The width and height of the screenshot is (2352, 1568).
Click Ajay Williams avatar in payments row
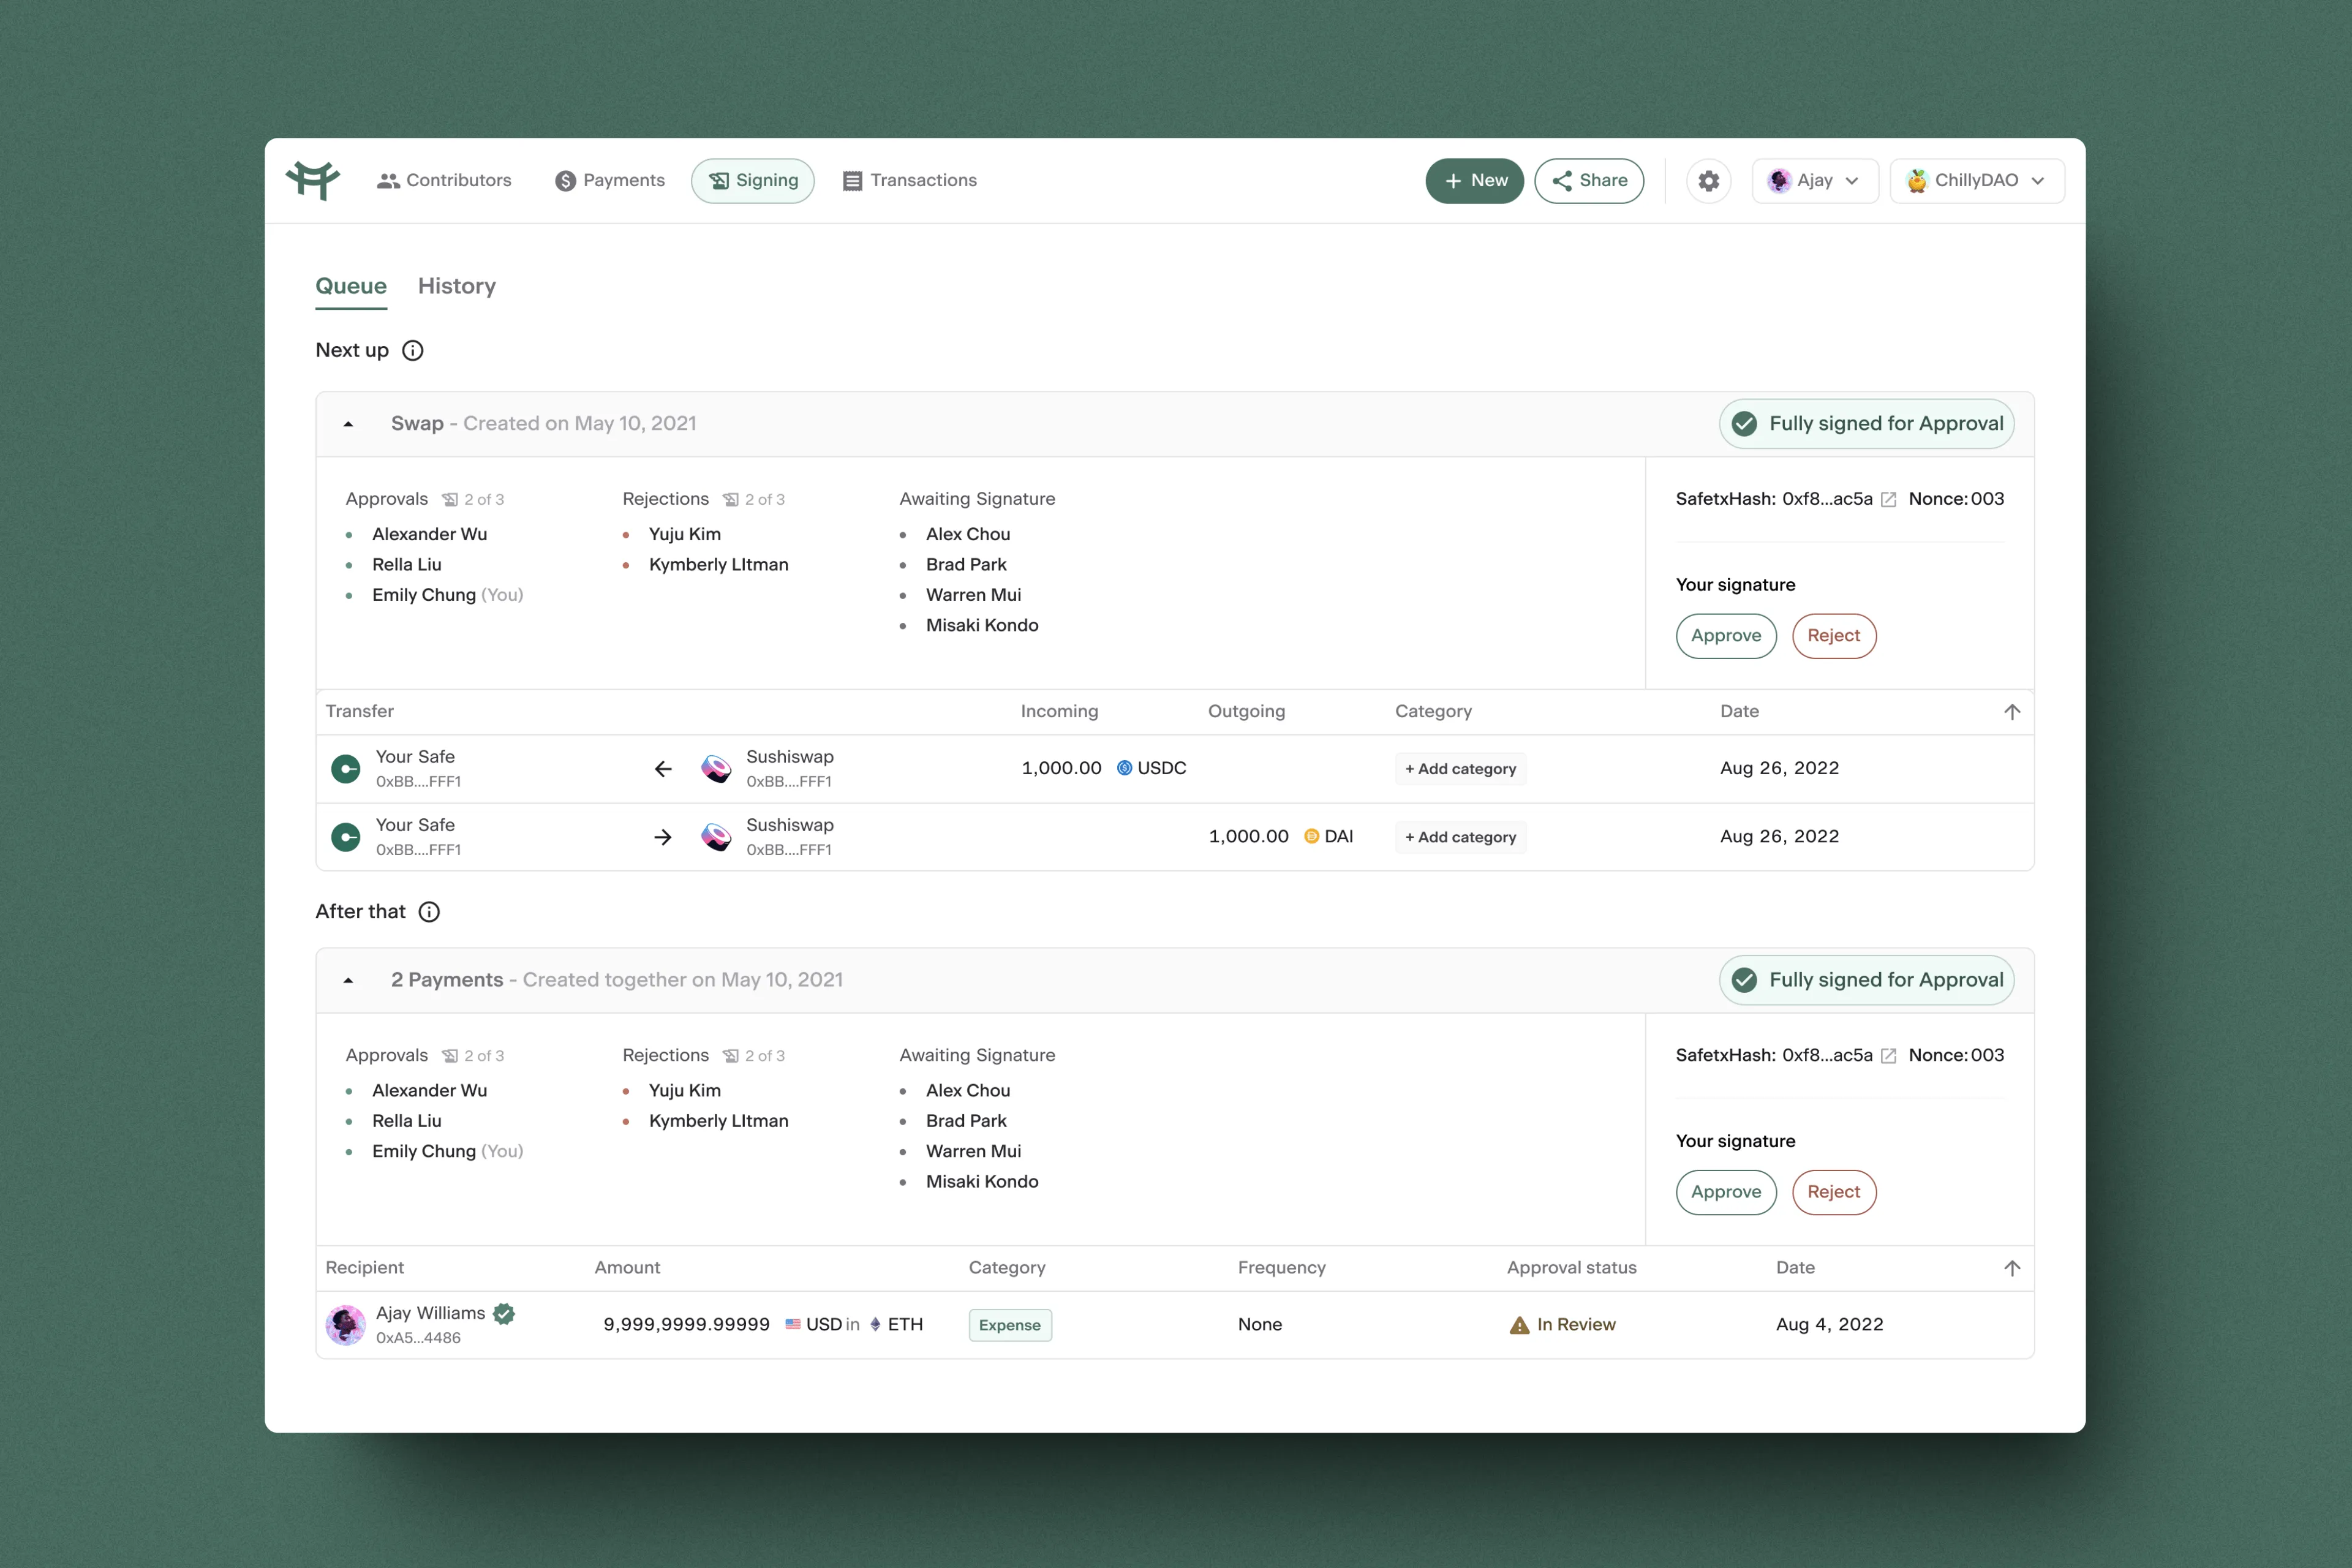pyautogui.click(x=345, y=1324)
